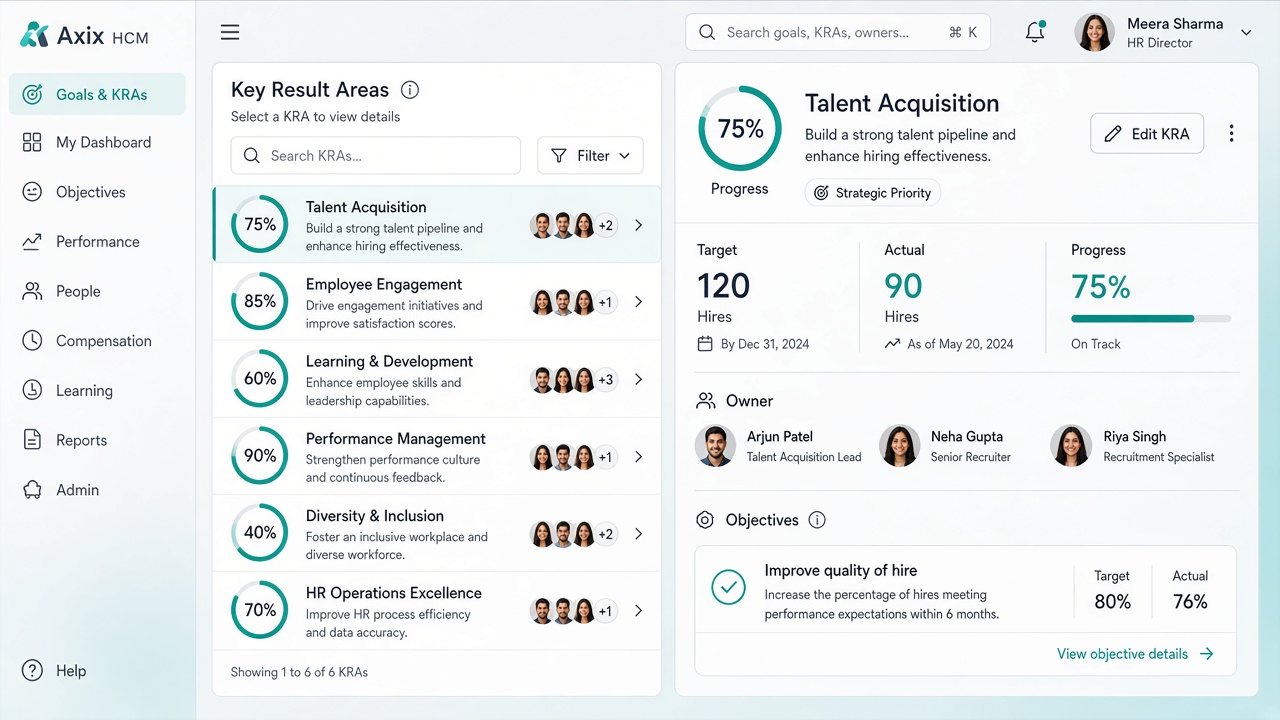1280x720 pixels.
Task: Click the hamburger menu icon
Action: (x=230, y=32)
